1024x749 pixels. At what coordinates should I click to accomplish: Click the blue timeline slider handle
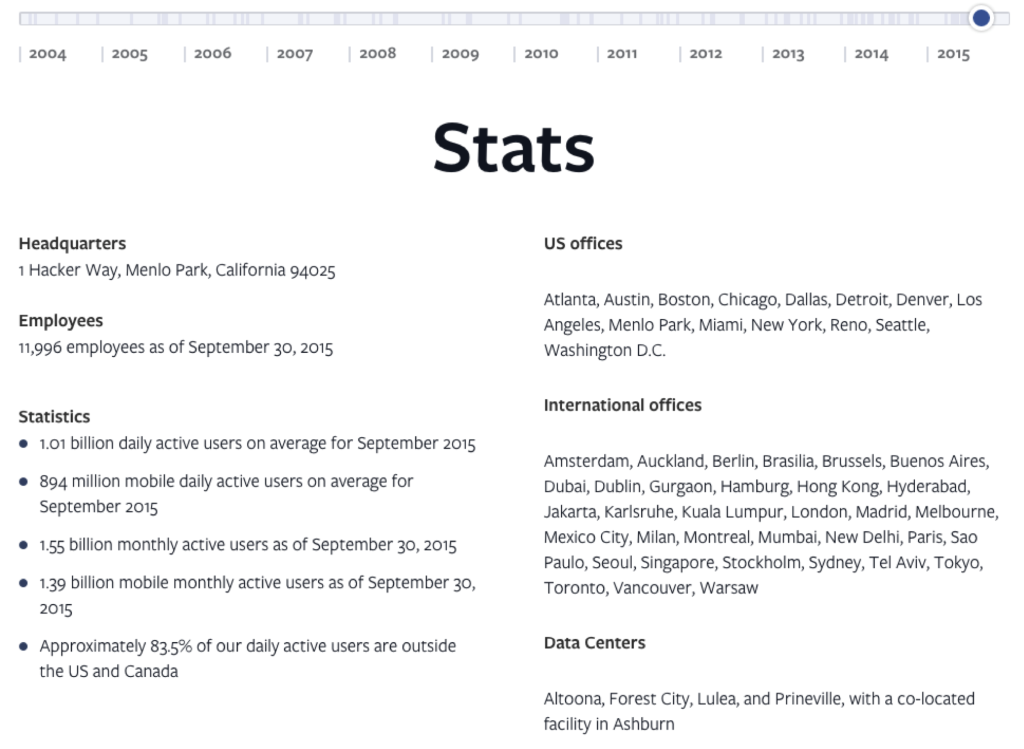[x=981, y=18]
